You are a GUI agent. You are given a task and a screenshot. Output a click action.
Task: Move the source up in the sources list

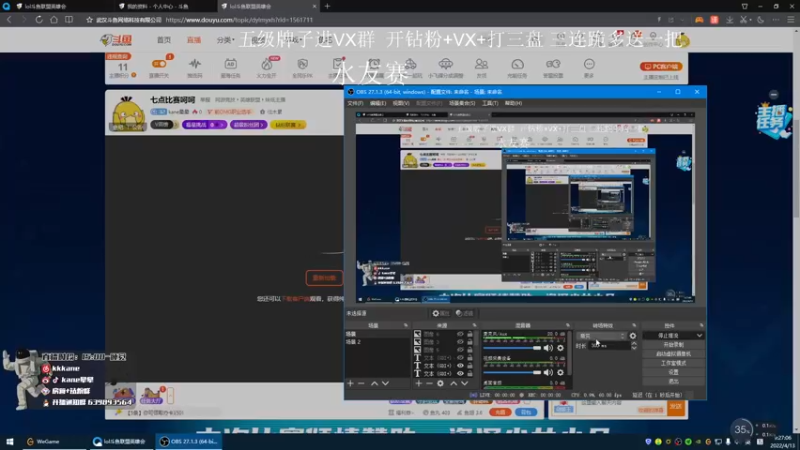[x=454, y=383]
